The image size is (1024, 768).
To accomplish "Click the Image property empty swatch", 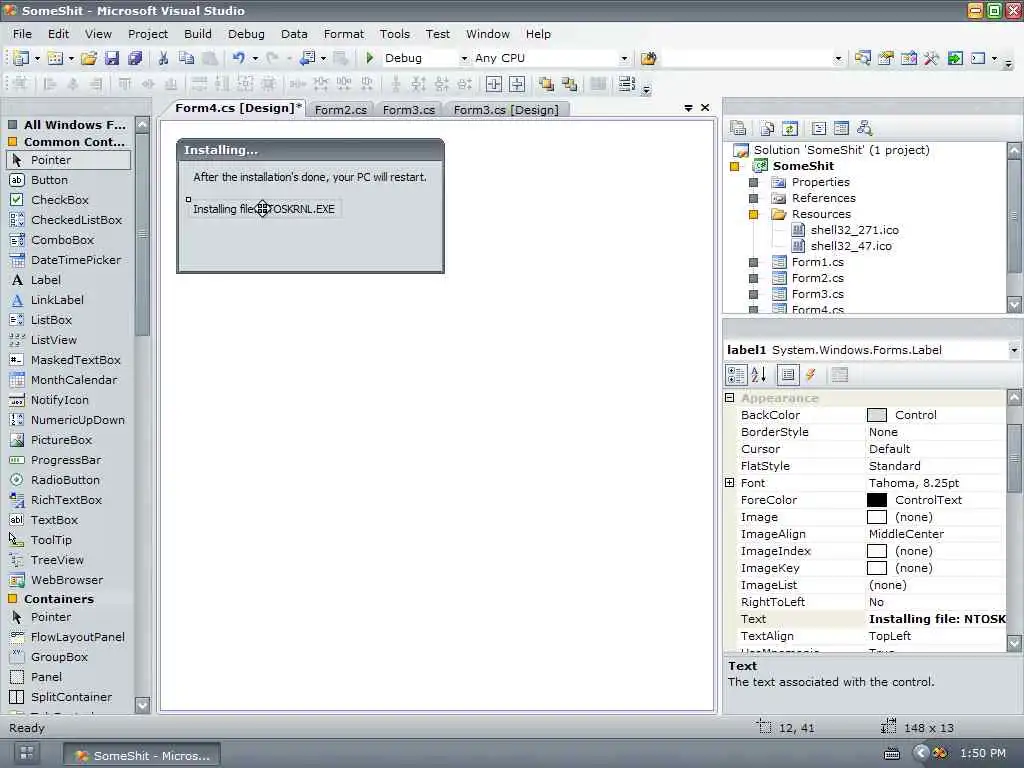I will click(876, 517).
